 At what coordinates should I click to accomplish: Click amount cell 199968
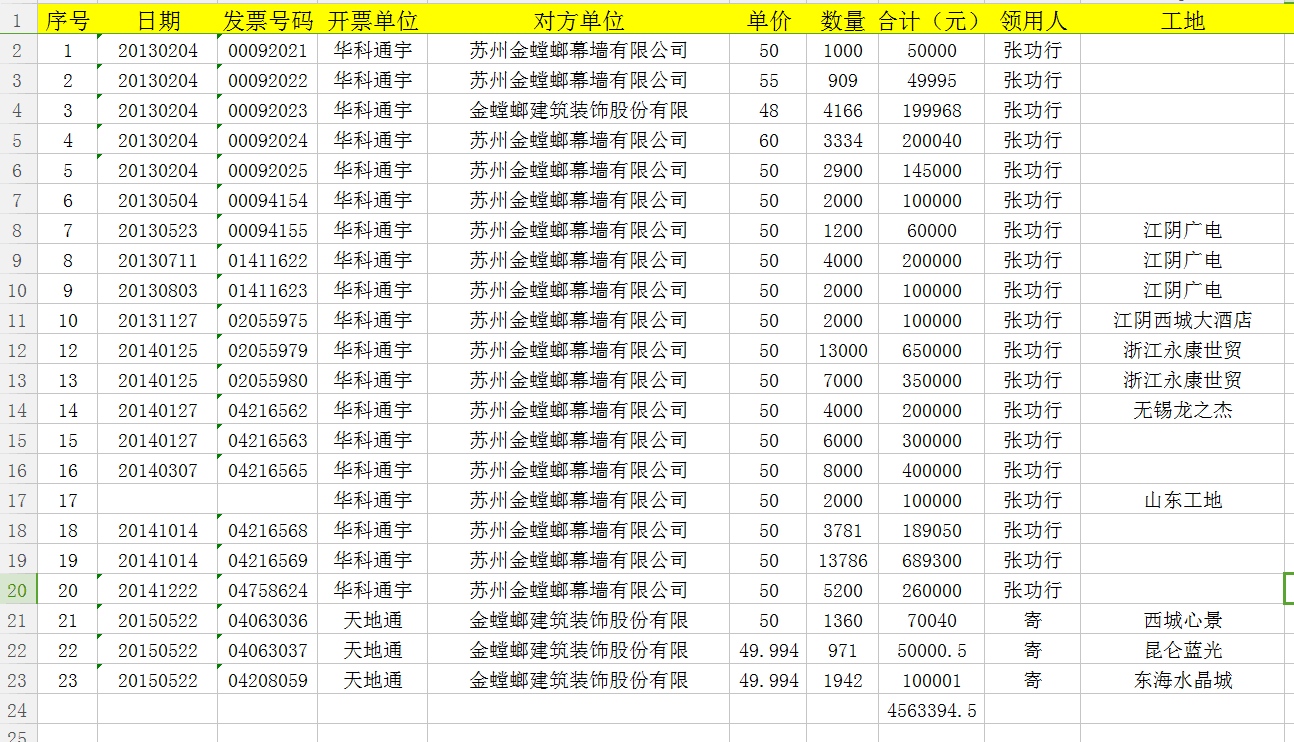coord(932,110)
